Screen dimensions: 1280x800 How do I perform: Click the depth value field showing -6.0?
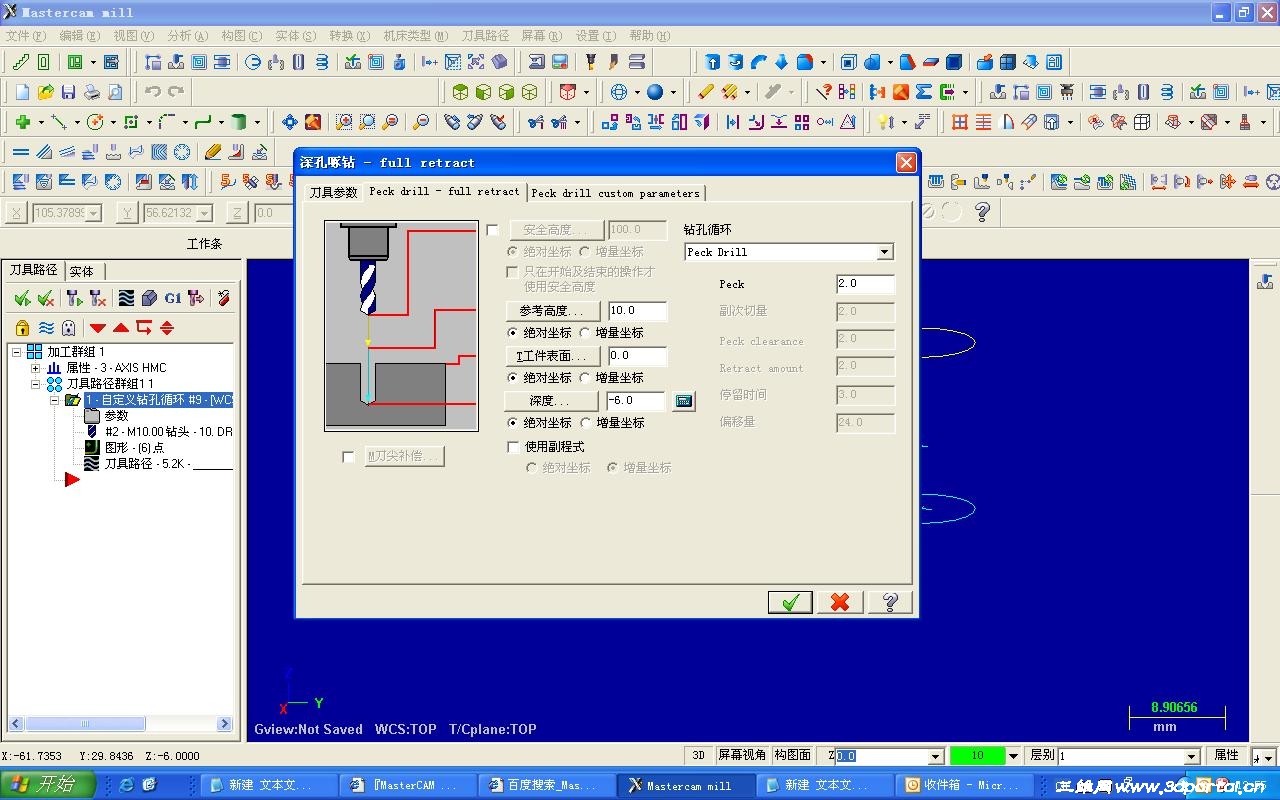(x=635, y=401)
